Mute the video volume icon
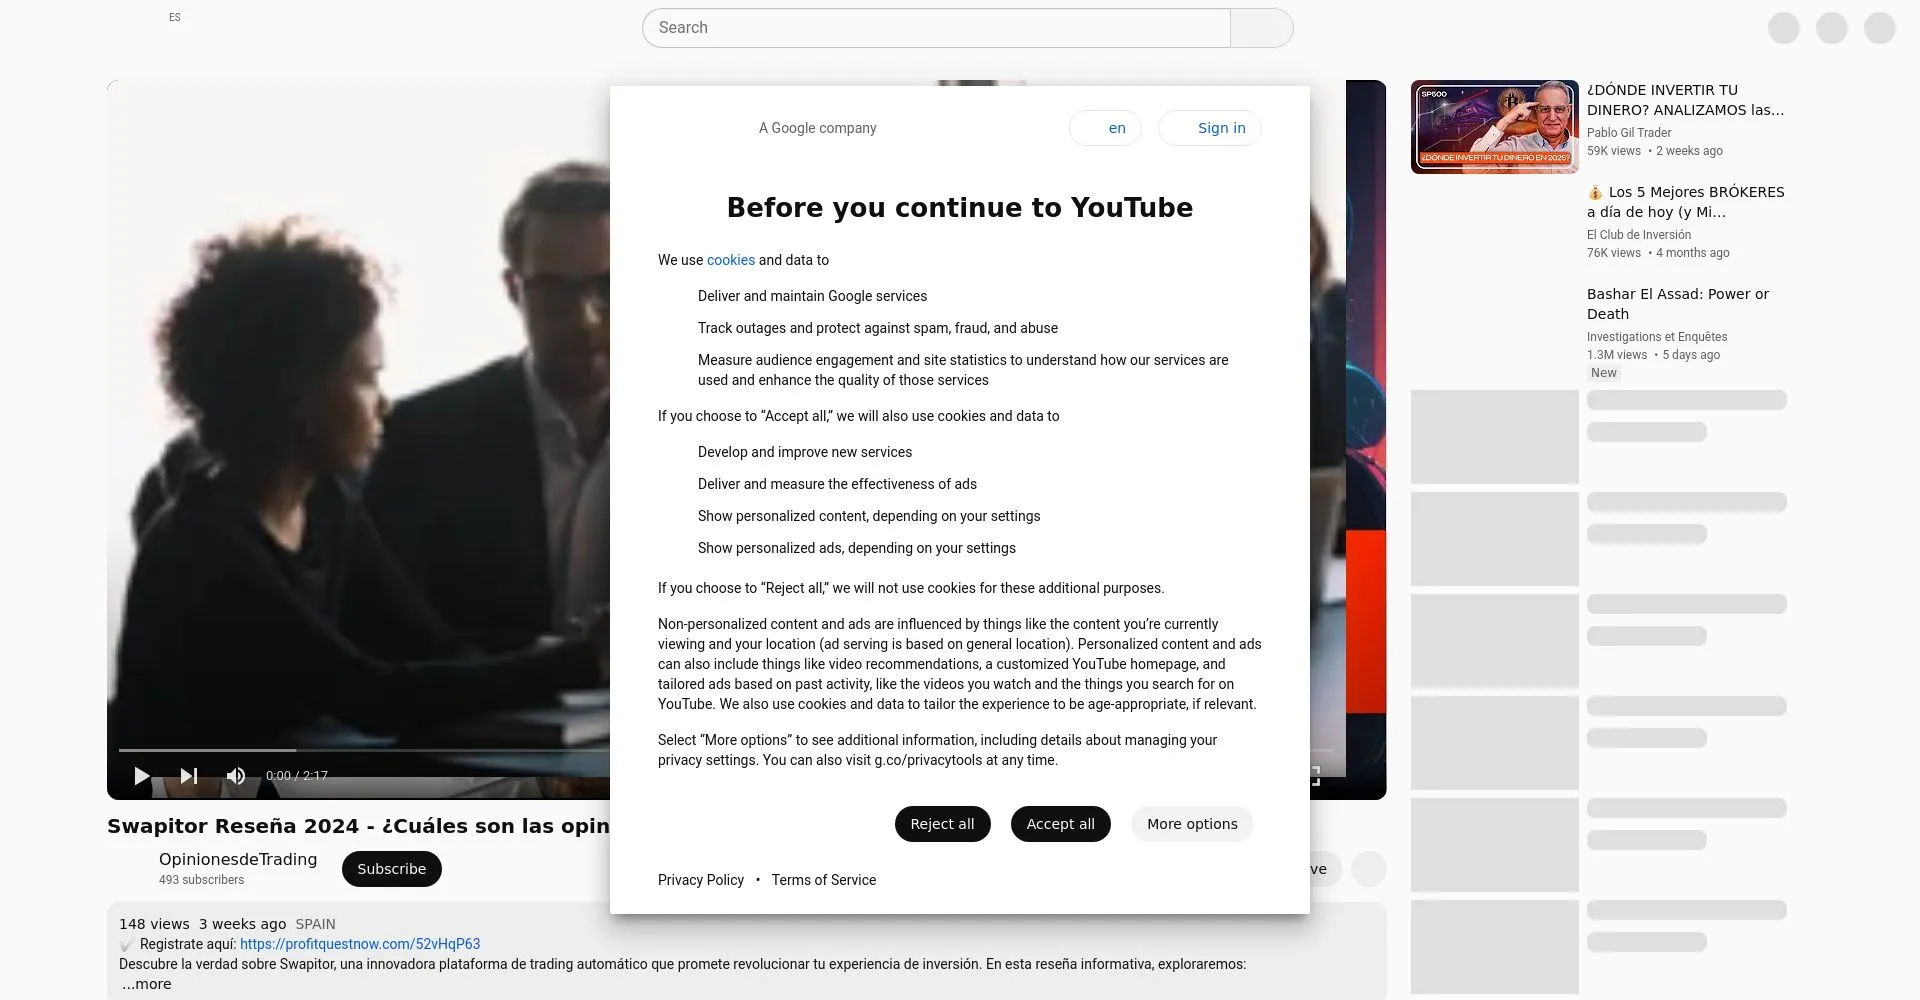This screenshot has width=1920, height=1000. pos(236,776)
